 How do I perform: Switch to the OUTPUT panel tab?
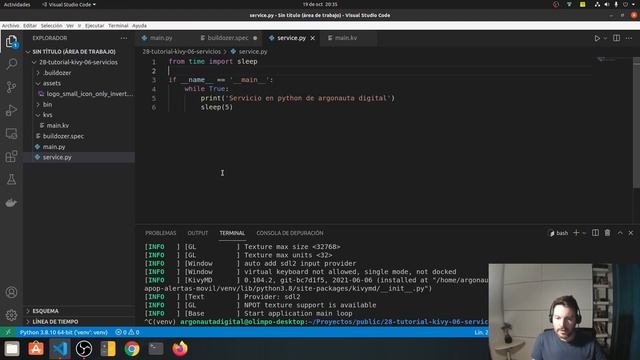[198, 233]
